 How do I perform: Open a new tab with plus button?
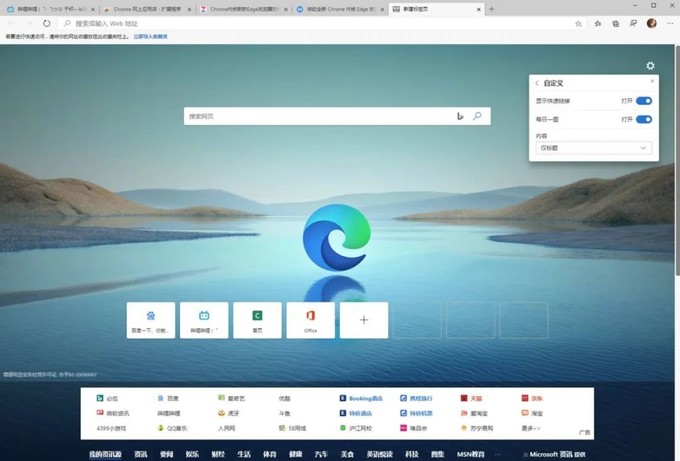click(491, 9)
